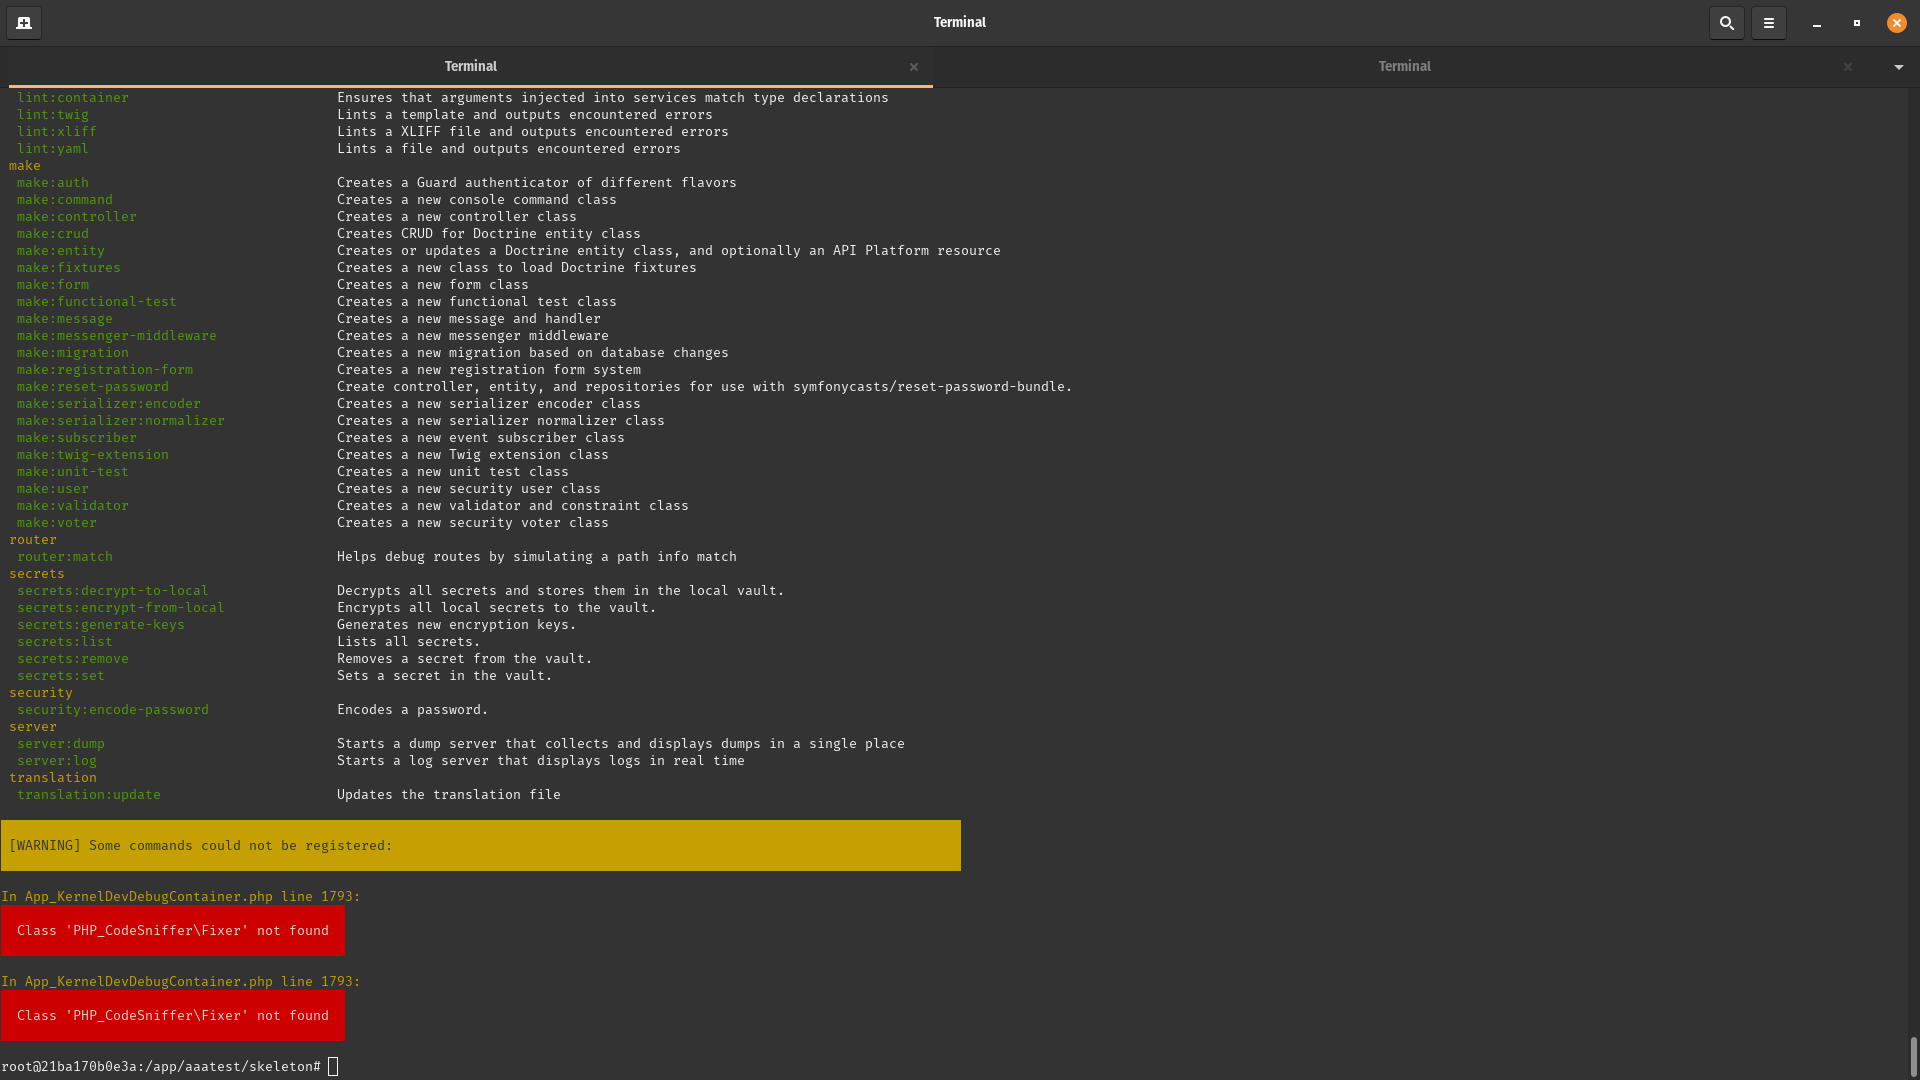This screenshot has width=1920, height=1080.
Task: Click the 'translation' group heading
Action: [53, 777]
